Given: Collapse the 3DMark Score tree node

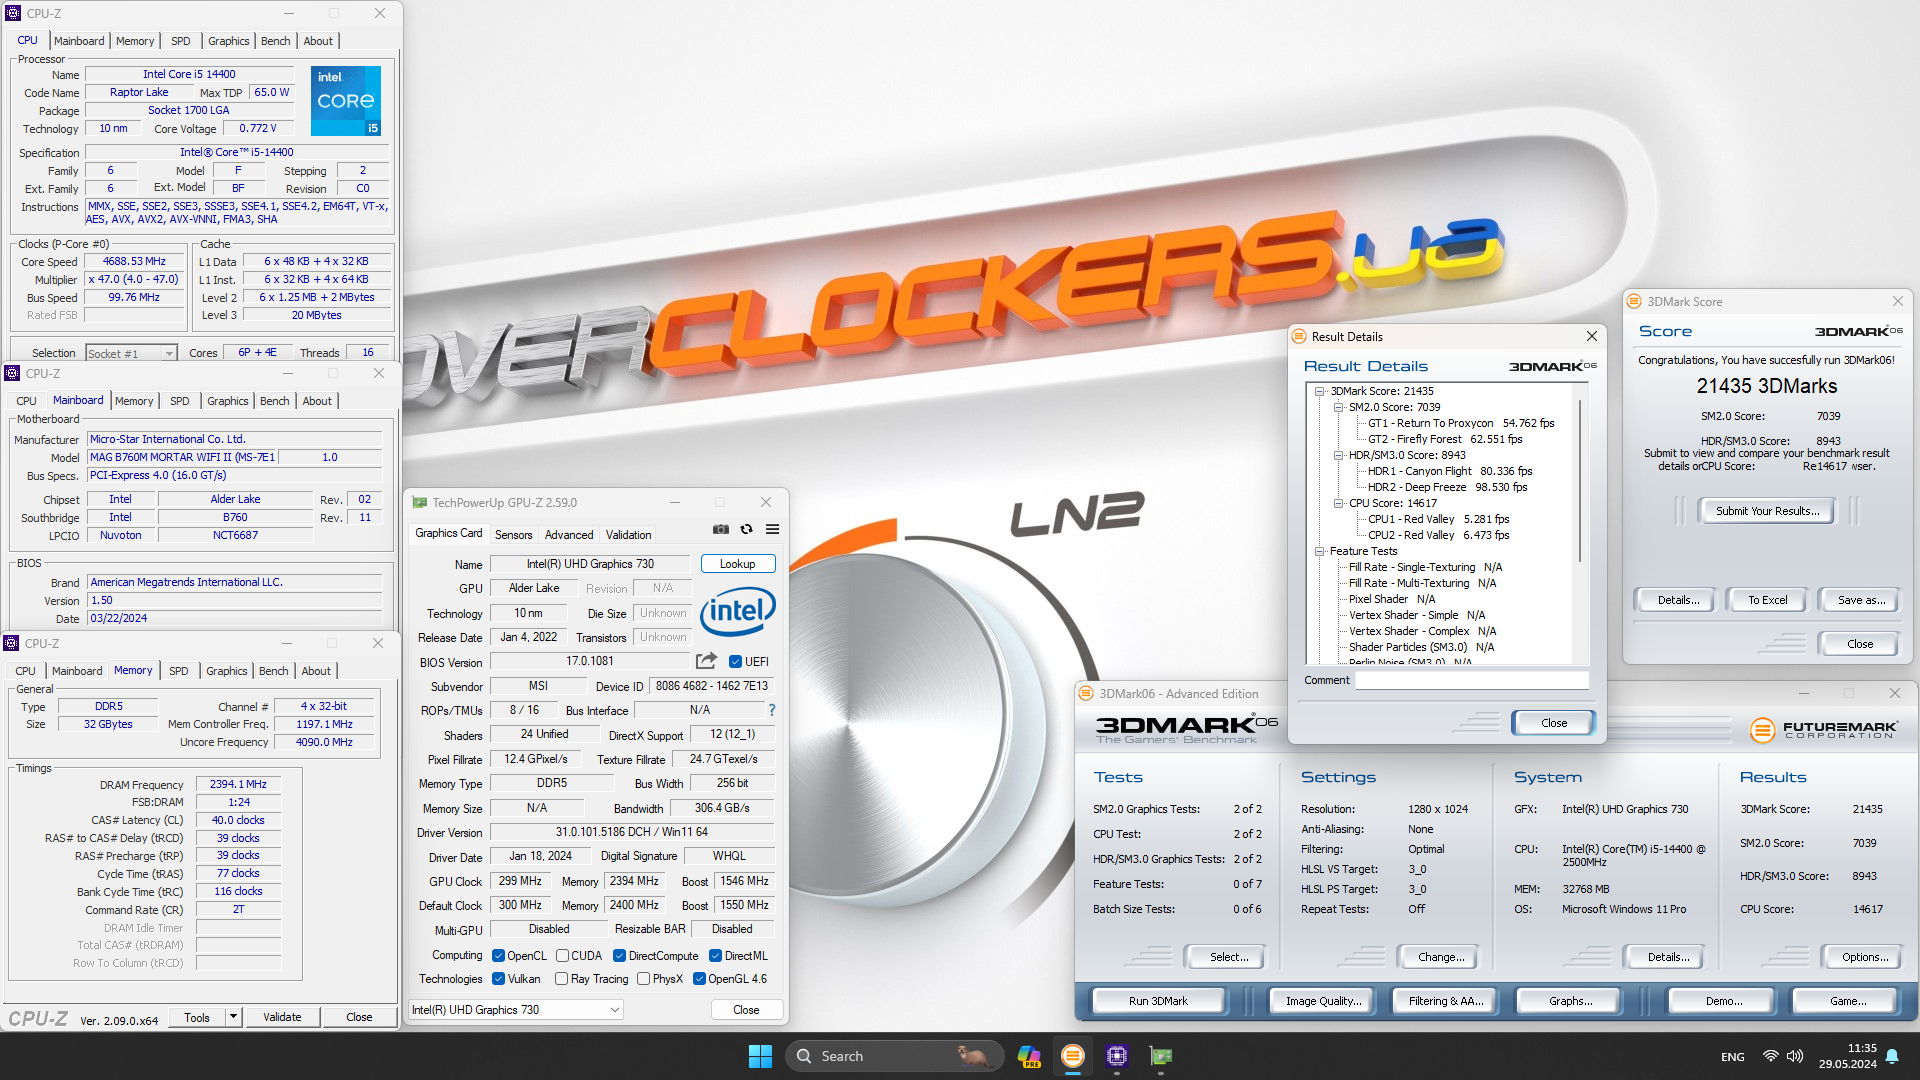Looking at the screenshot, I should tap(1320, 391).
